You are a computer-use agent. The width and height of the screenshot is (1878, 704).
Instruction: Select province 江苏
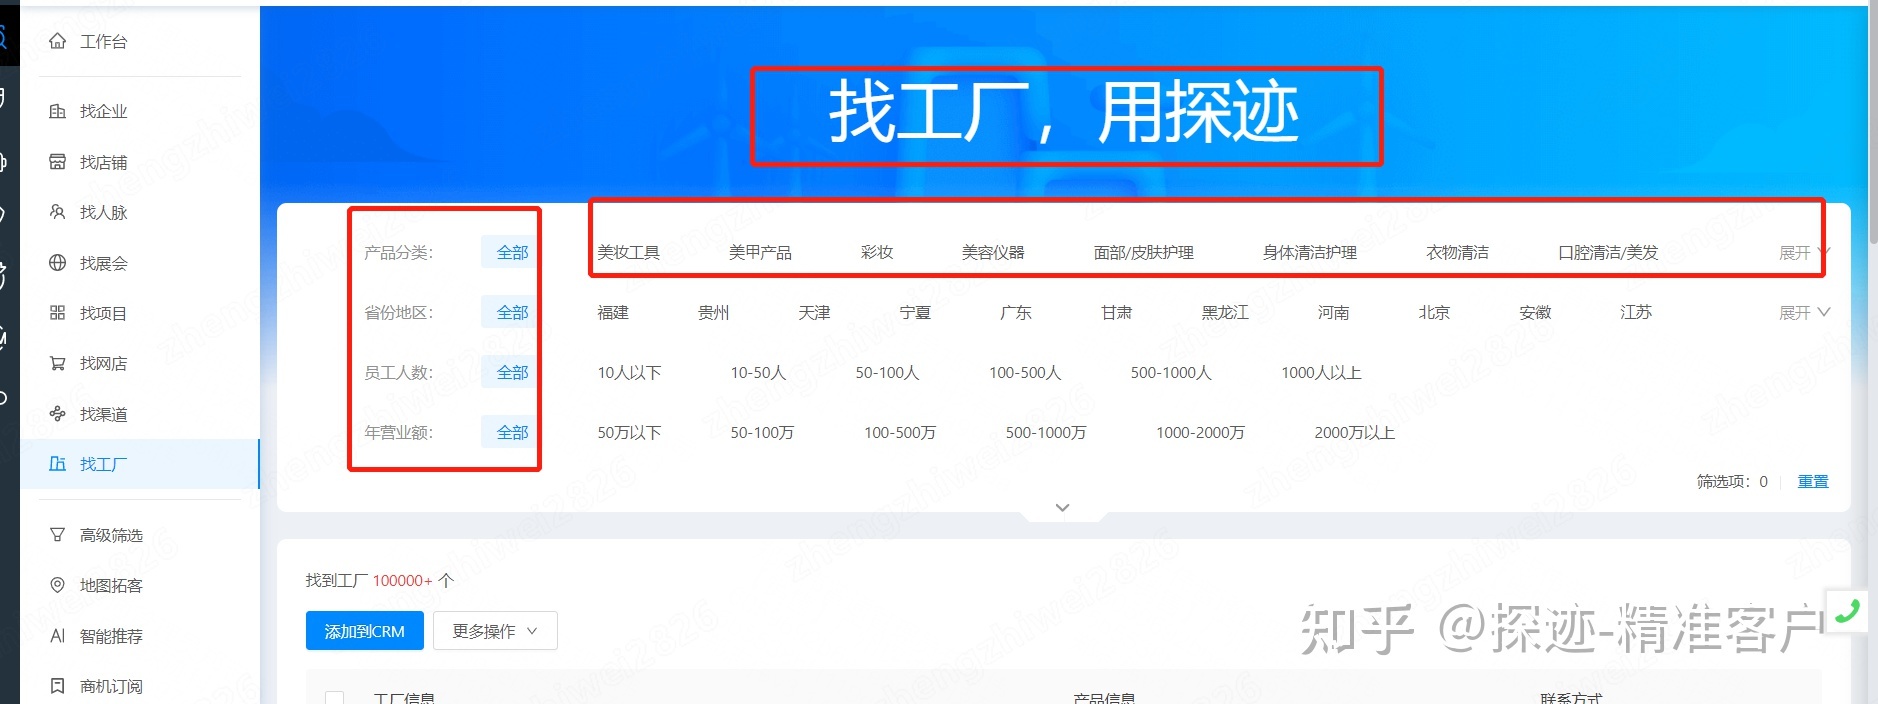coord(1636,313)
